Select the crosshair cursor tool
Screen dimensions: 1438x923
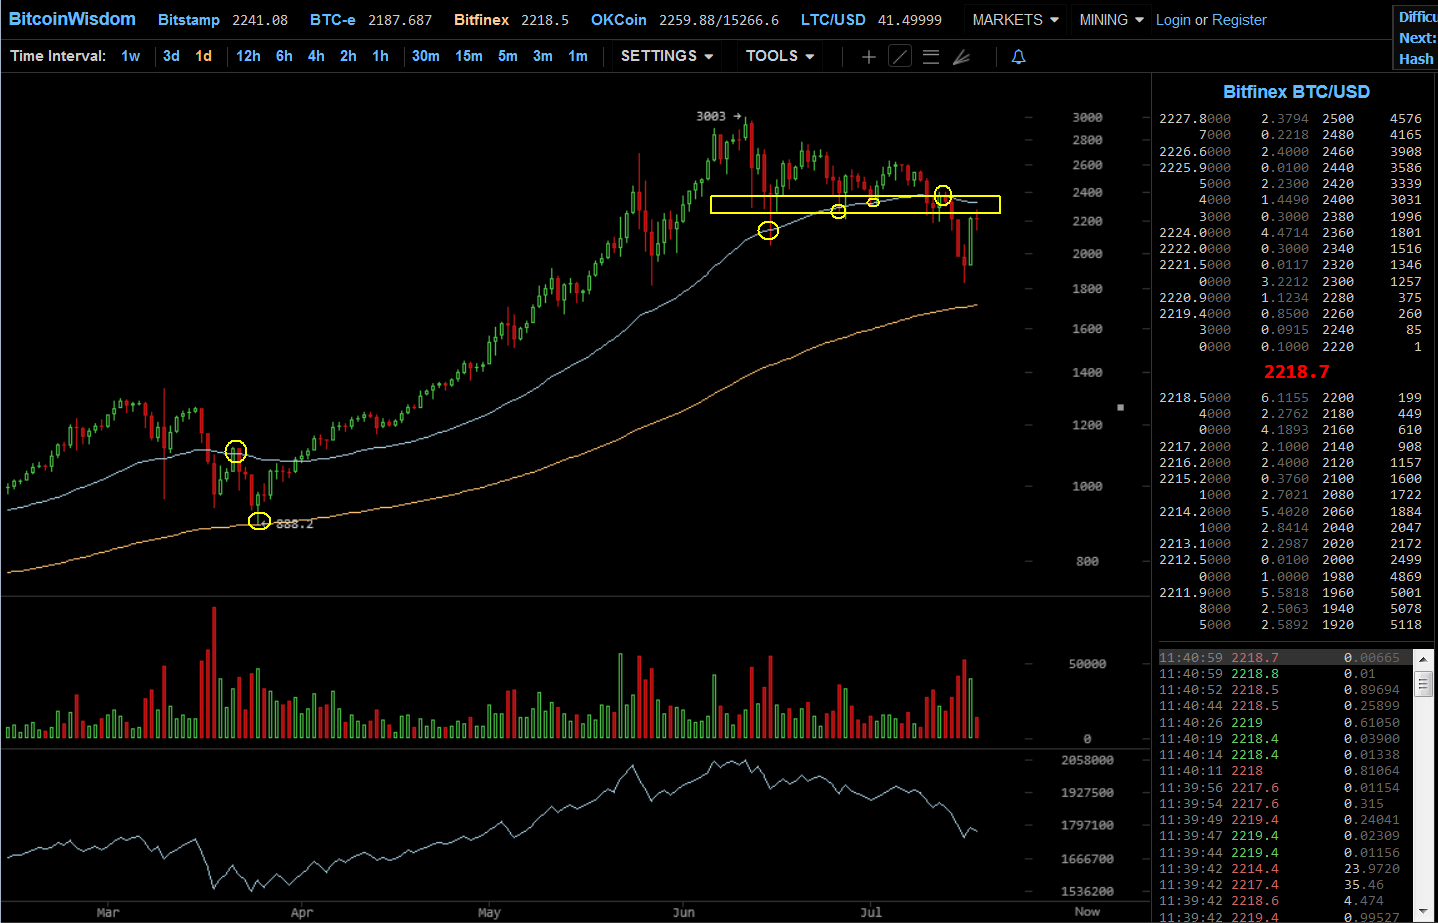868,57
